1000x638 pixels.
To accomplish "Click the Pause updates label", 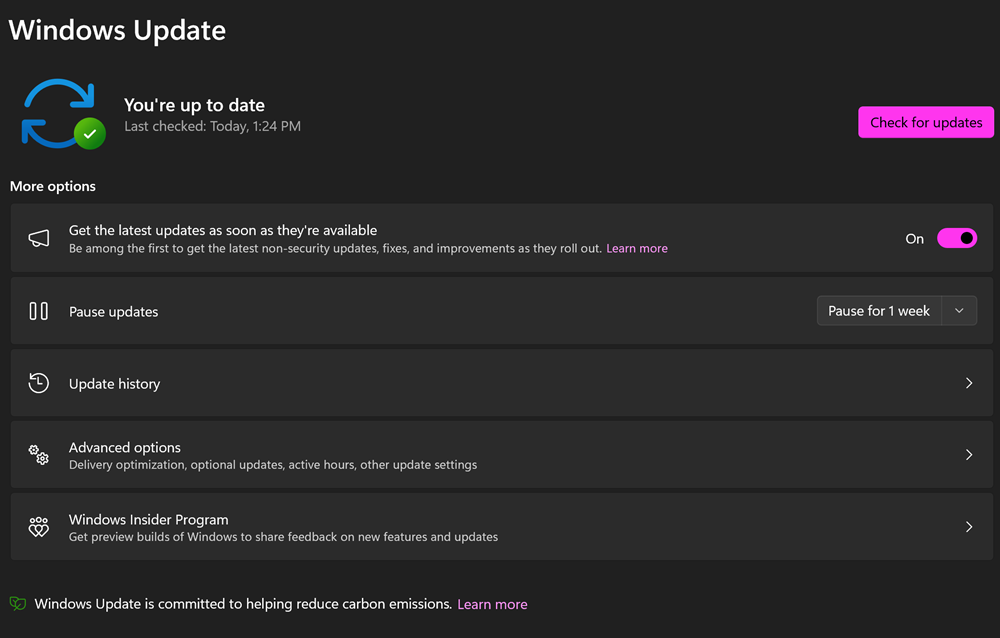I will [114, 311].
